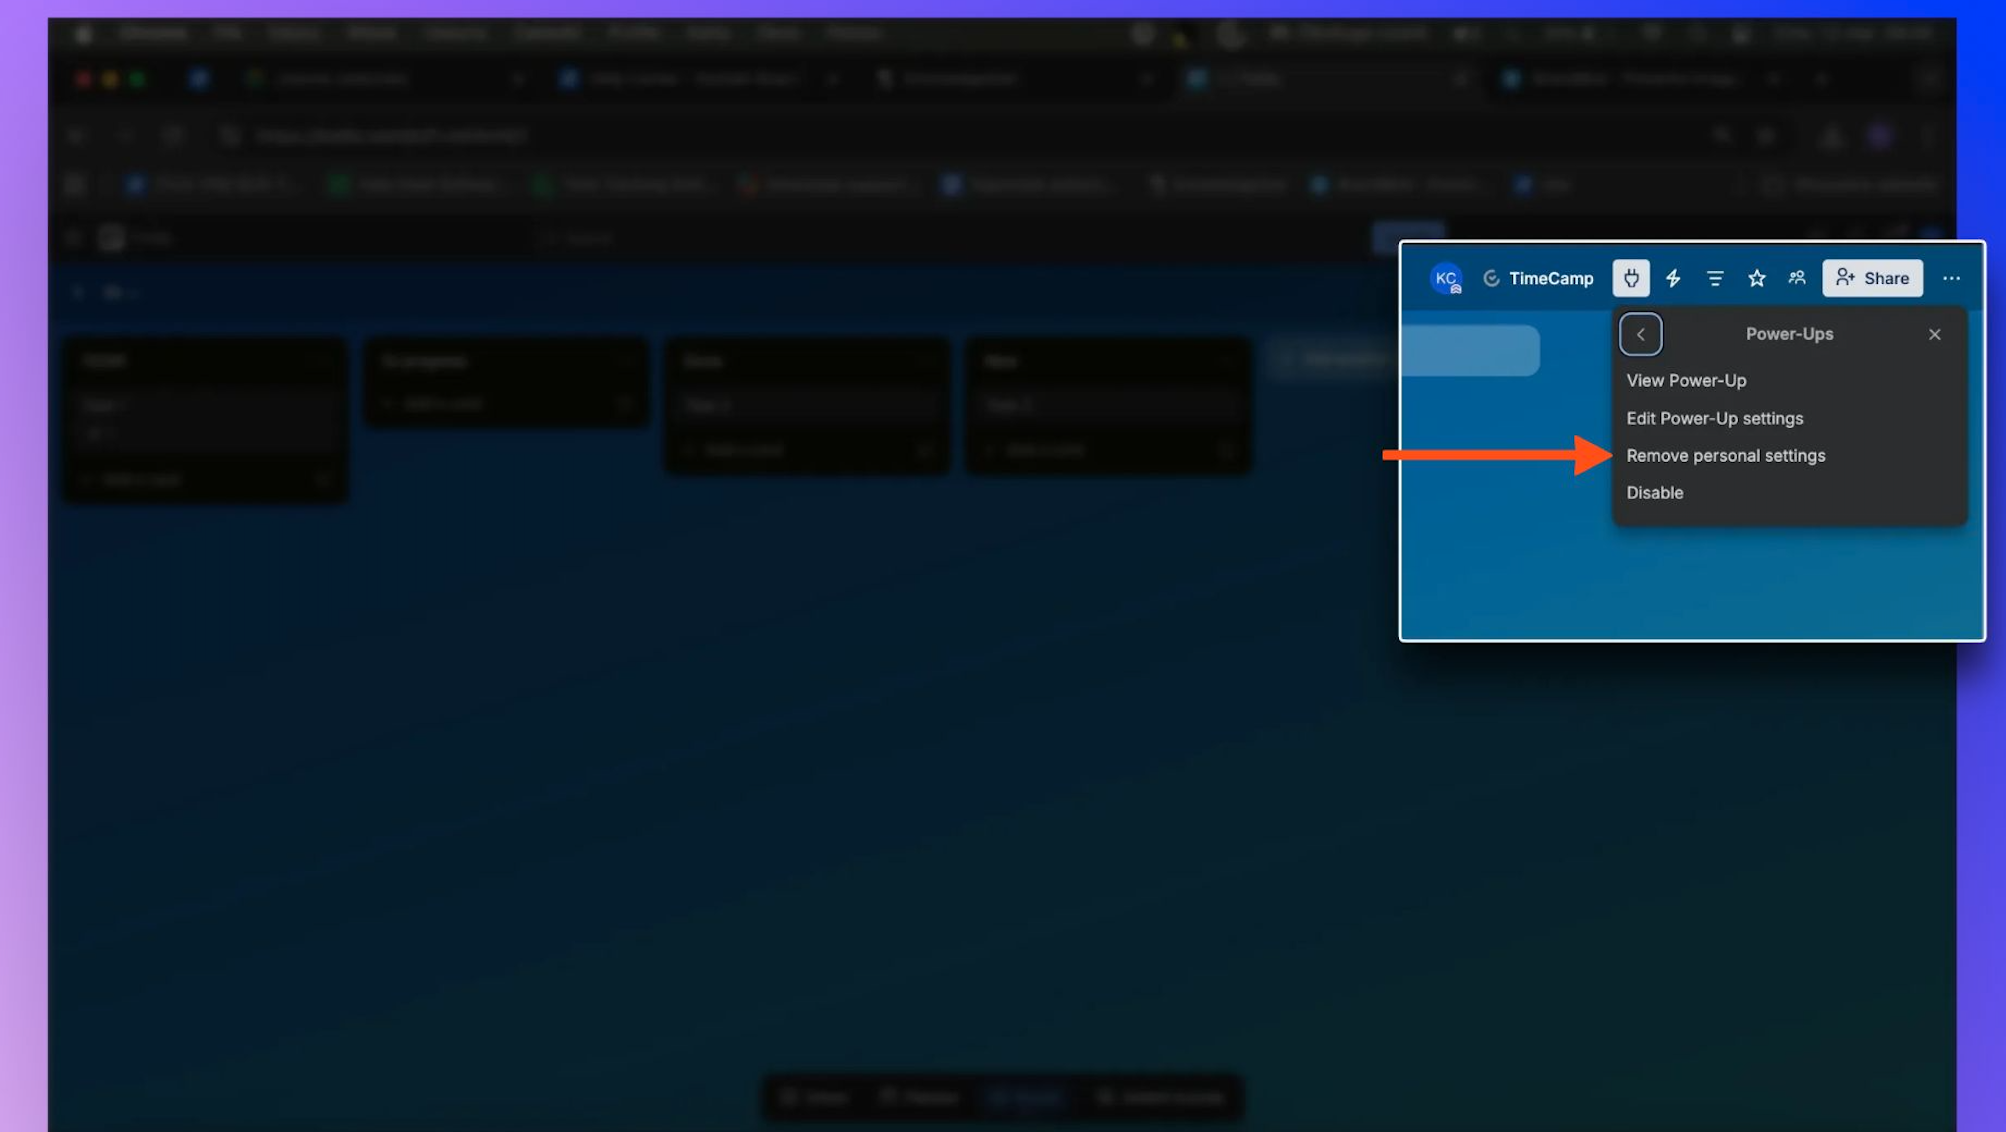
Task: Click Remove personal settings
Action: [1725, 455]
